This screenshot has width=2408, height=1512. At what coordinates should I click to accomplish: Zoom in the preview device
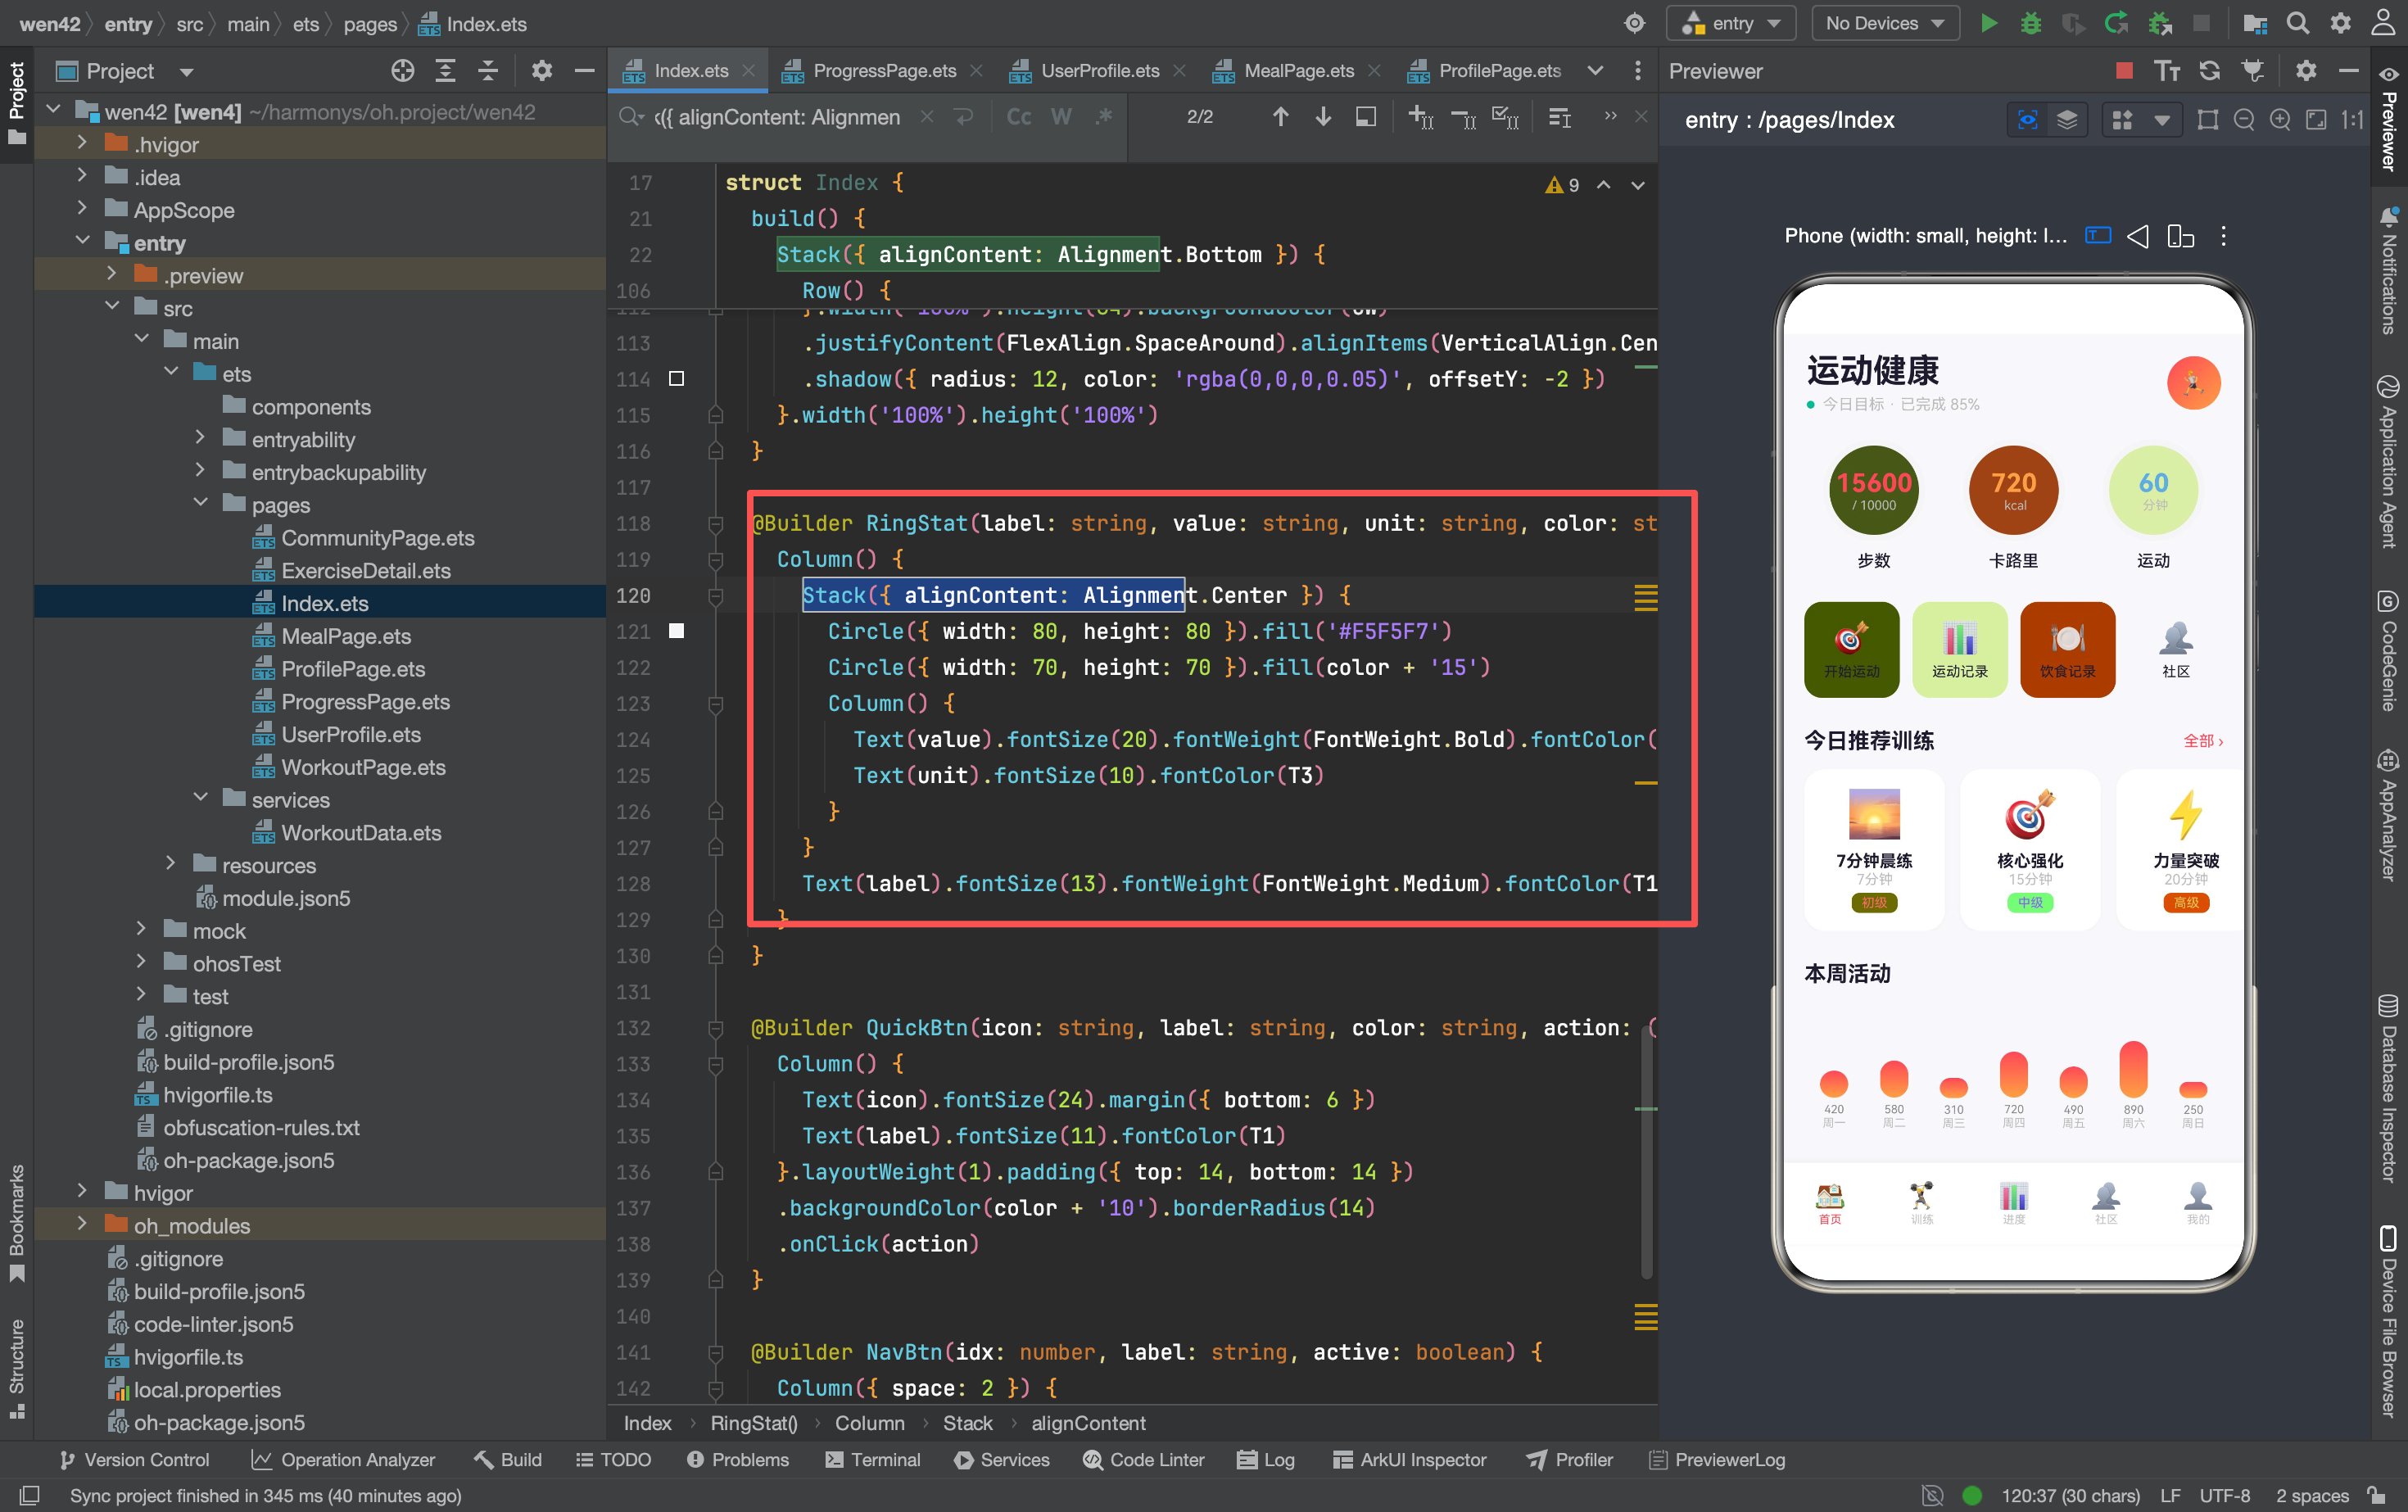coord(2279,120)
